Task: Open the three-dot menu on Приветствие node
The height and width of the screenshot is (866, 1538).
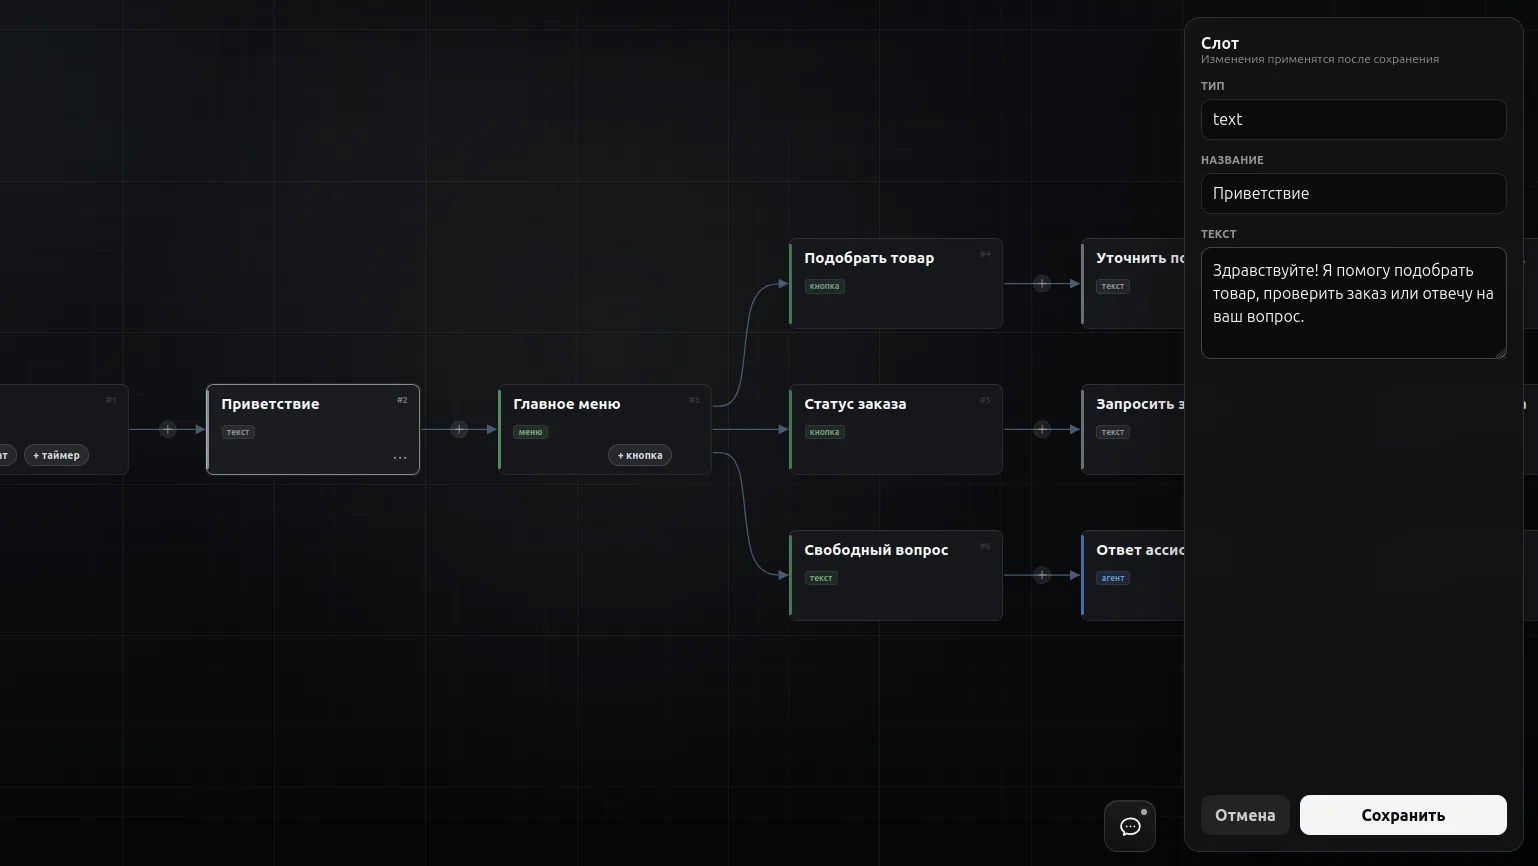Action: click(x=400, y=458)
